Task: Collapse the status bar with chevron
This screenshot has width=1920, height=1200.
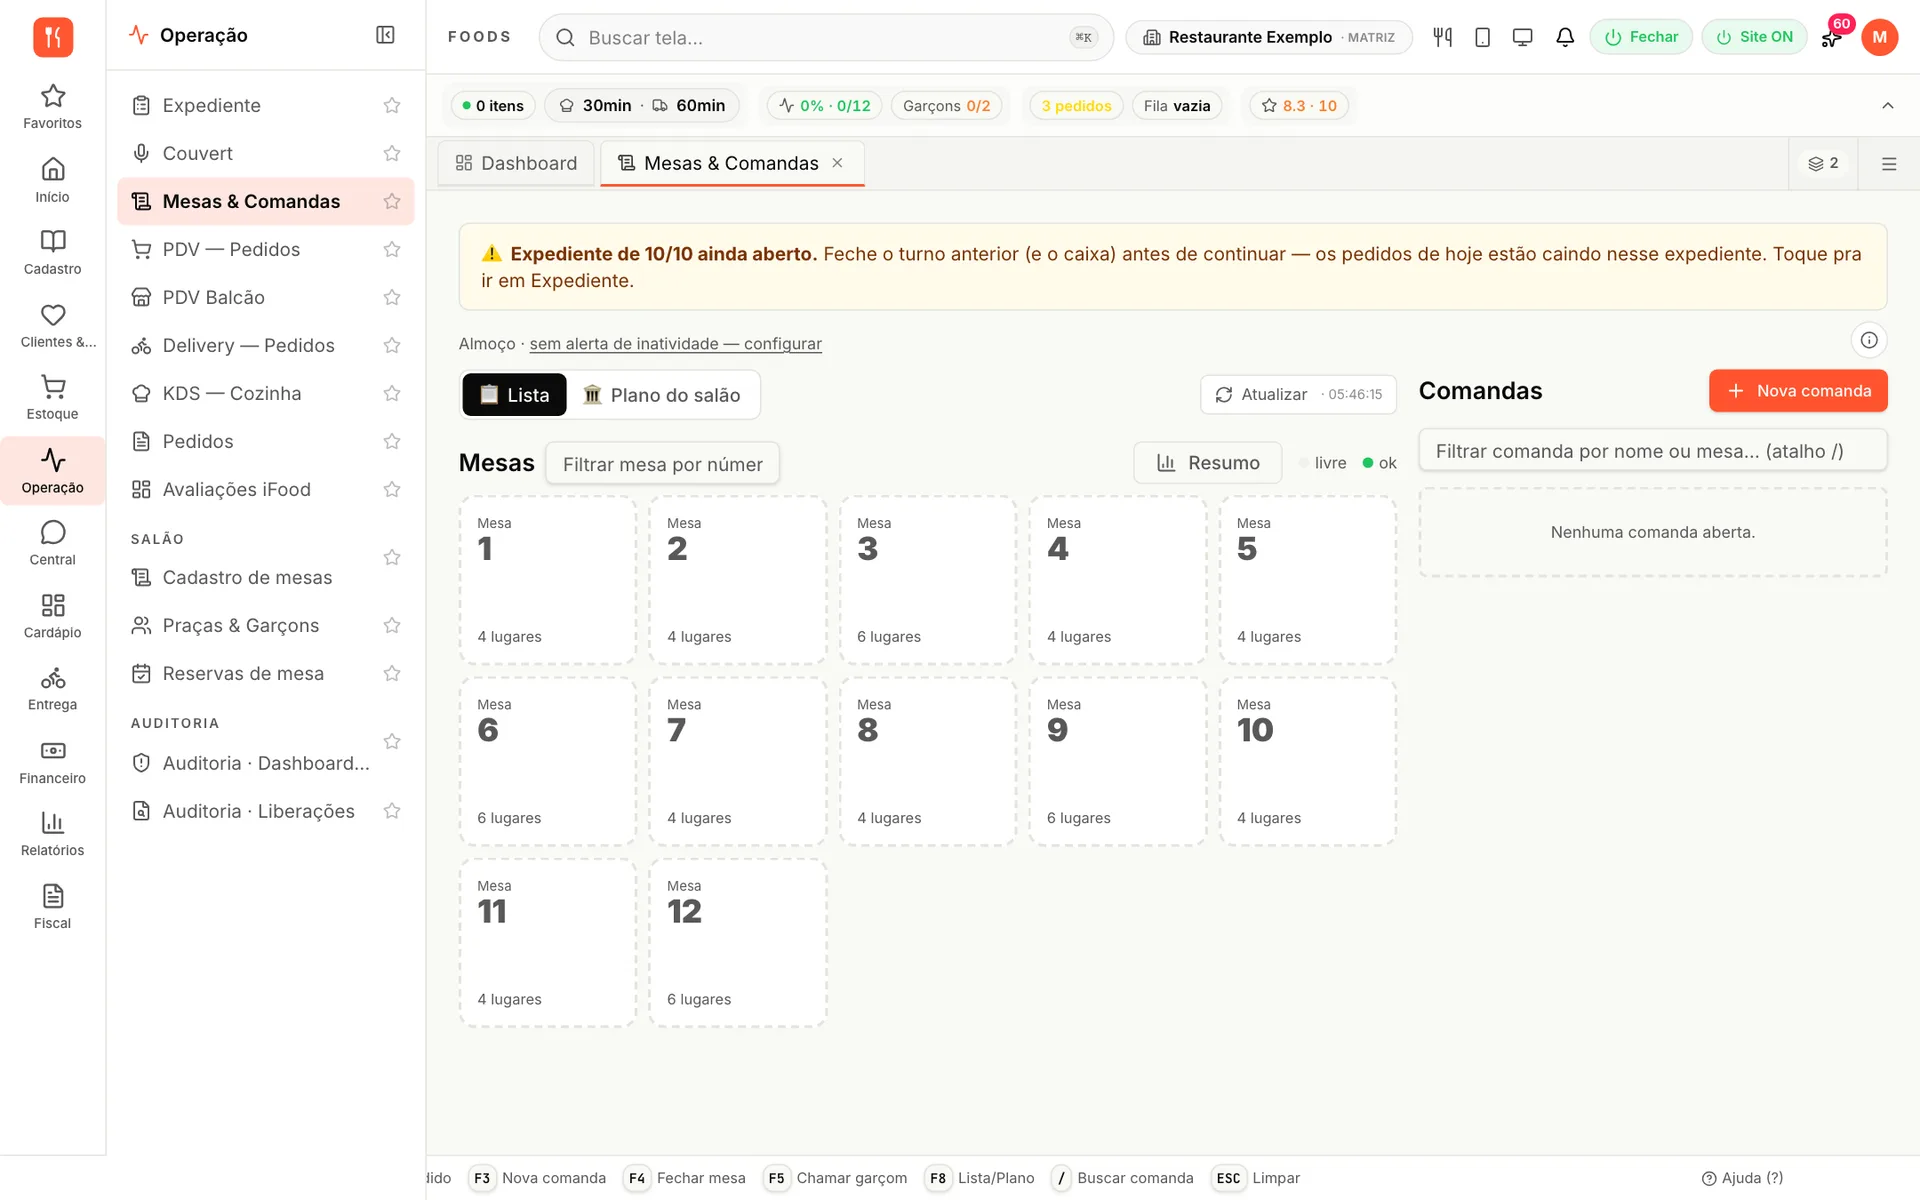Action: 1888,105
